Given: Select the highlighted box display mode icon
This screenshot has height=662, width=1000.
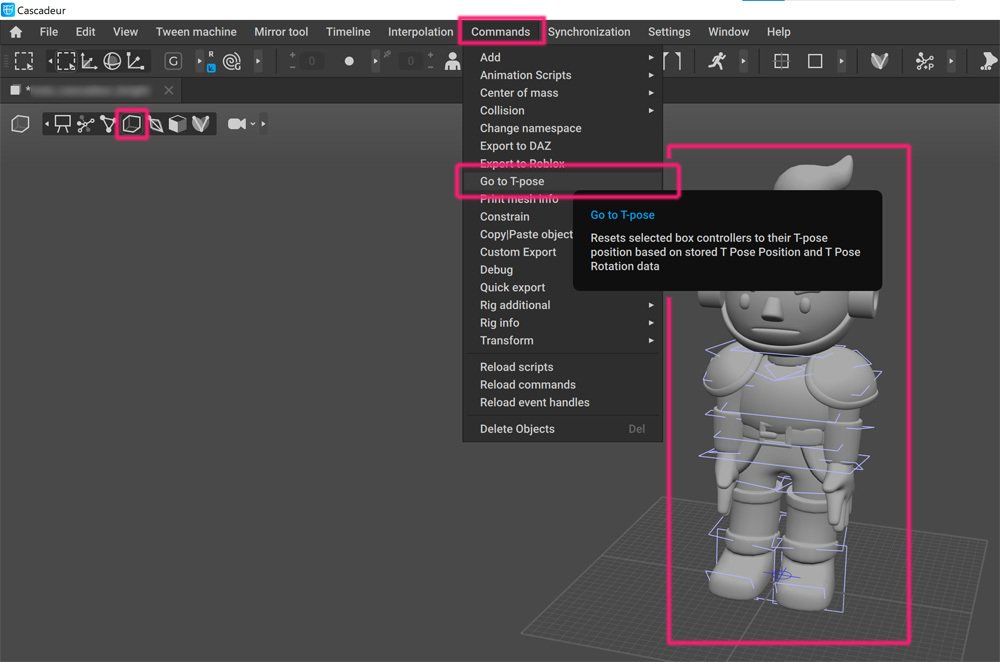Looking at the screenshot, I should tap(131, 123).
